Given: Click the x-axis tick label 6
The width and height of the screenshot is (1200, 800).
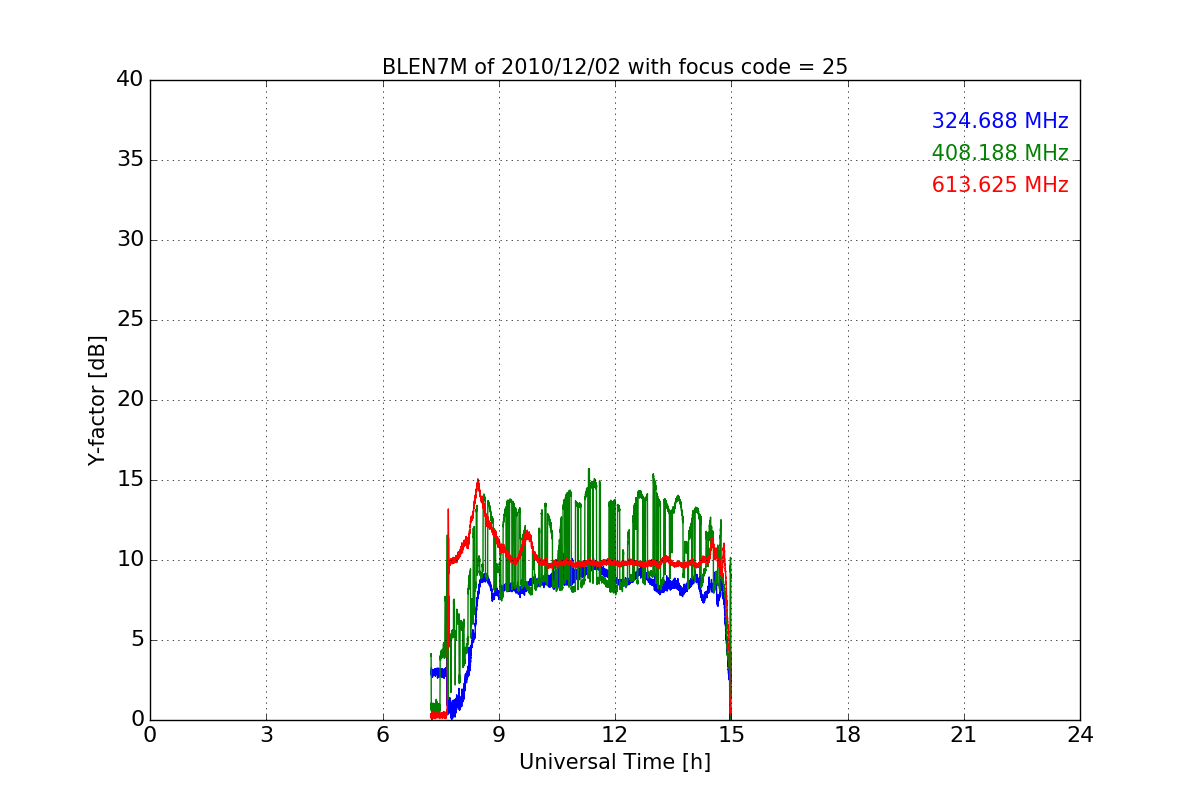Looking at the screenshot, I should click(x=382, y=735).
